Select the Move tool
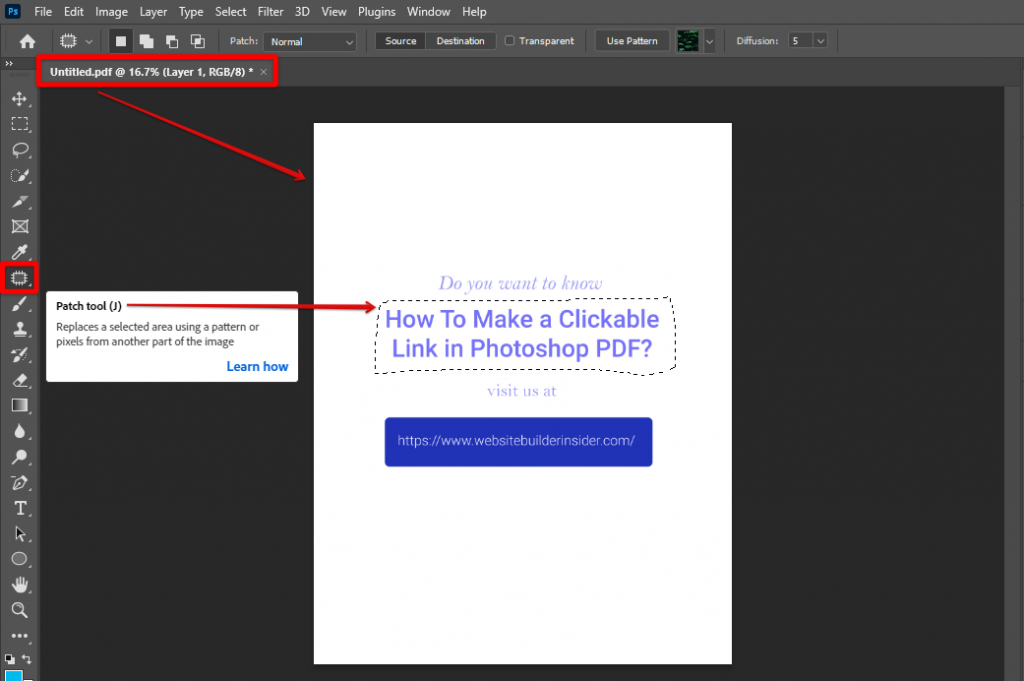Viewport: 1024px width, 681px height. tap(20, 99)
